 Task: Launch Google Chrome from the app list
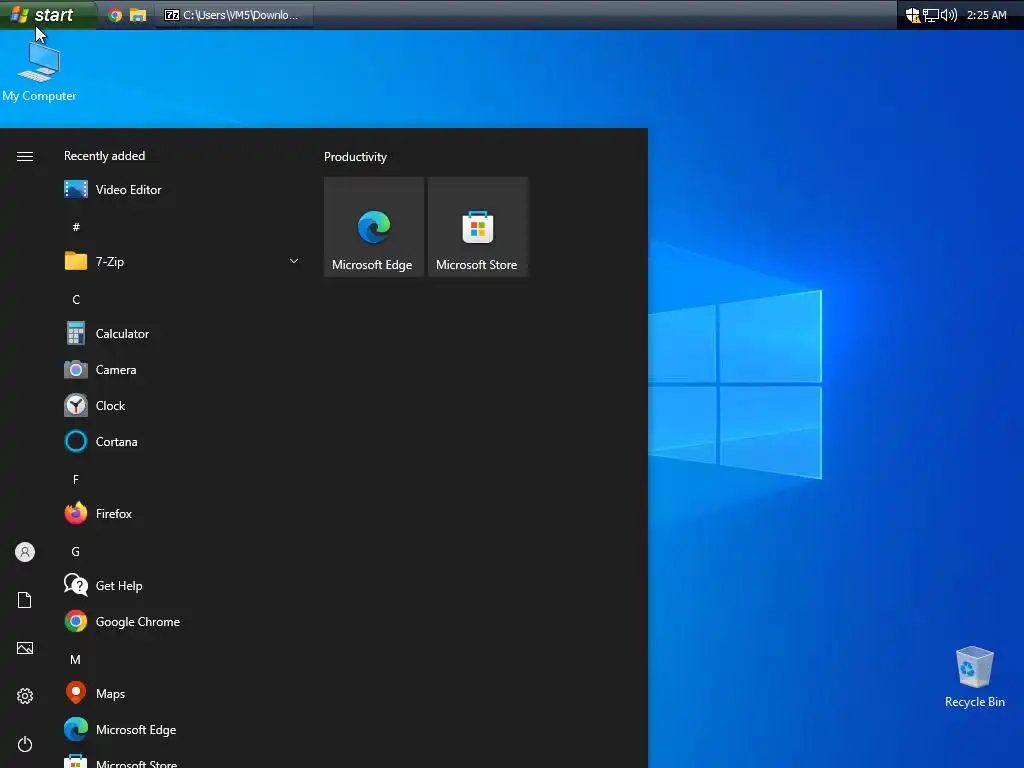[x=183, y=622]
